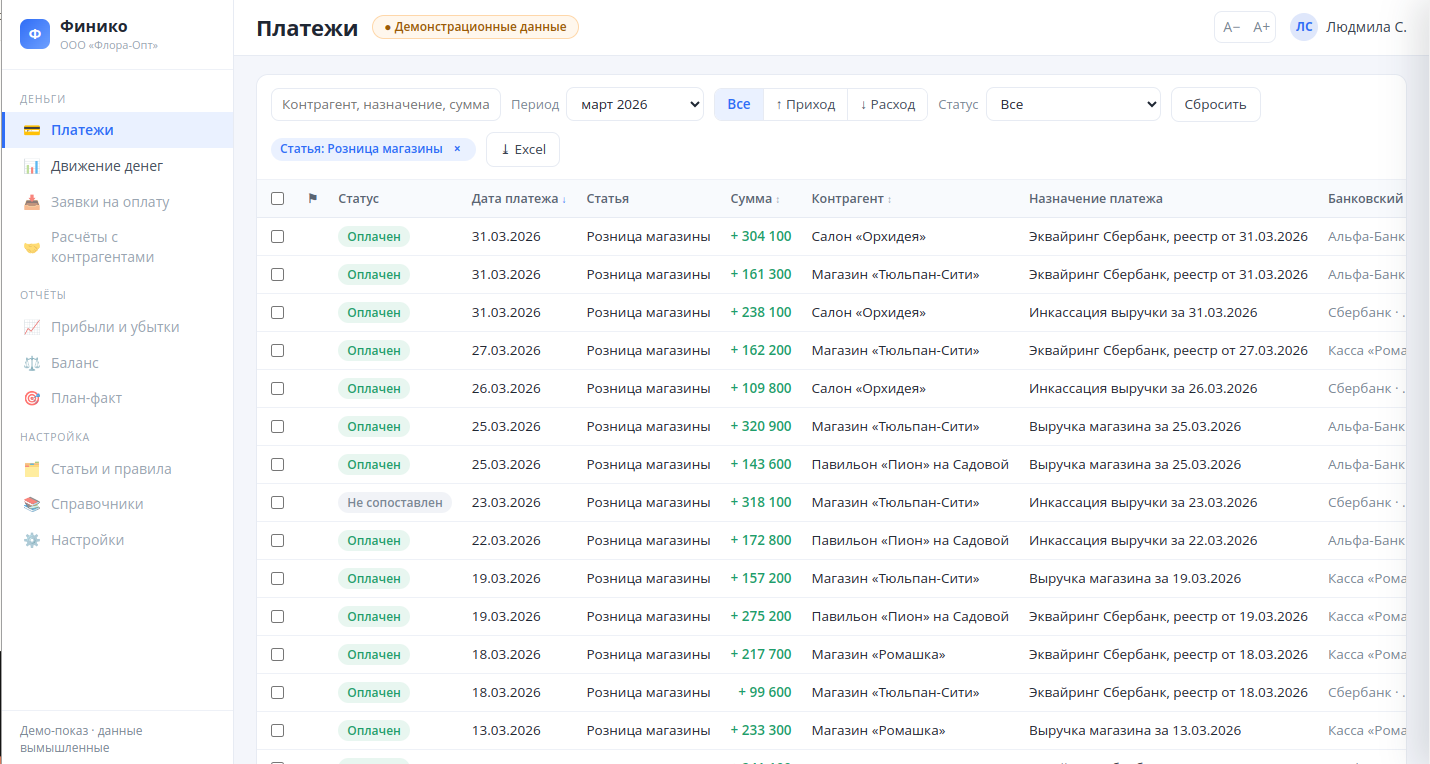Check the Не сопоставлен payment row
The height and width of the screenshot is (764, 1430).
pos(278,503)
